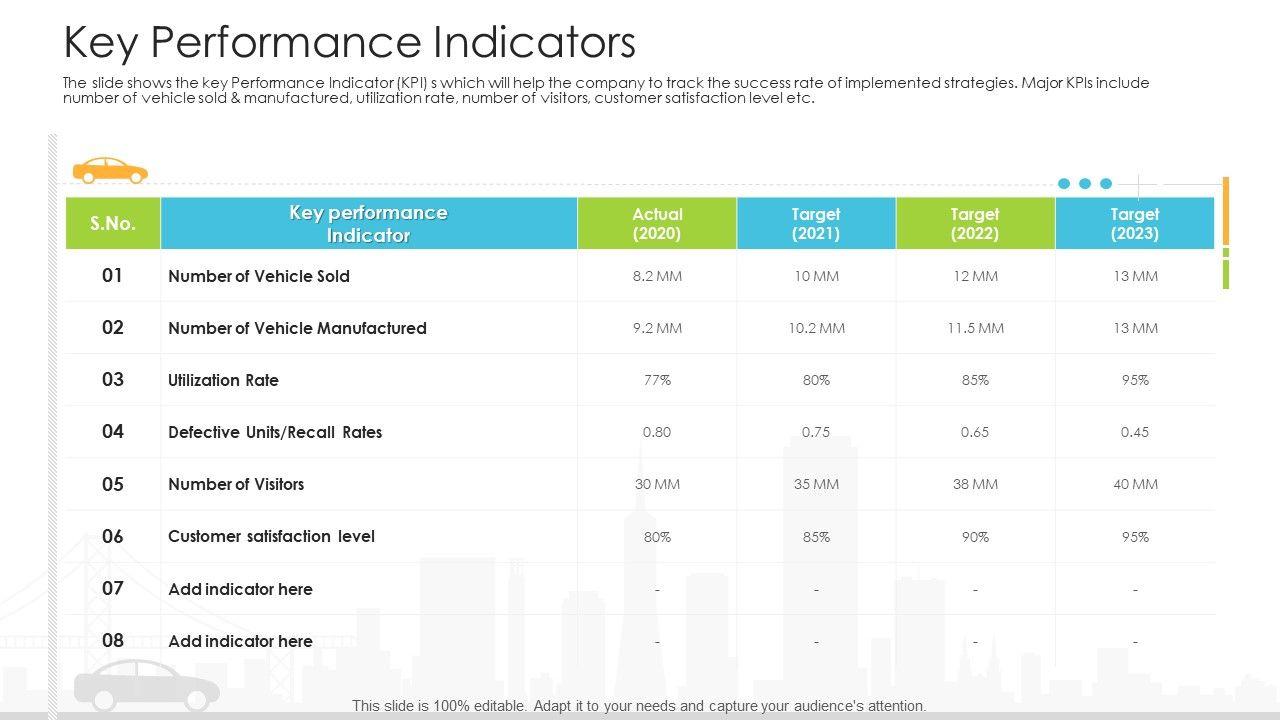Click the Actual (2020) column header
Viewport: 1280px width, 720px height.
tap(657, 223)
